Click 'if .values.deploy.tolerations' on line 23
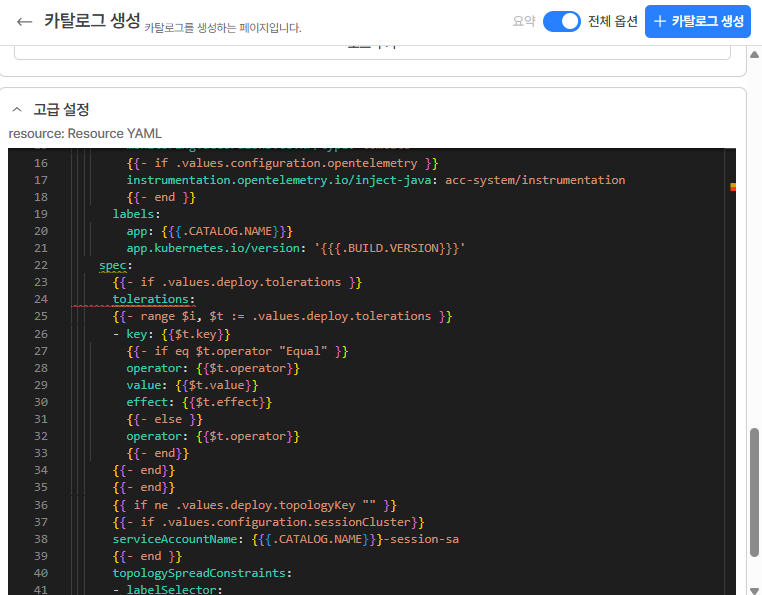This screenshot has height=595, width=762. (x=241, y=282)
